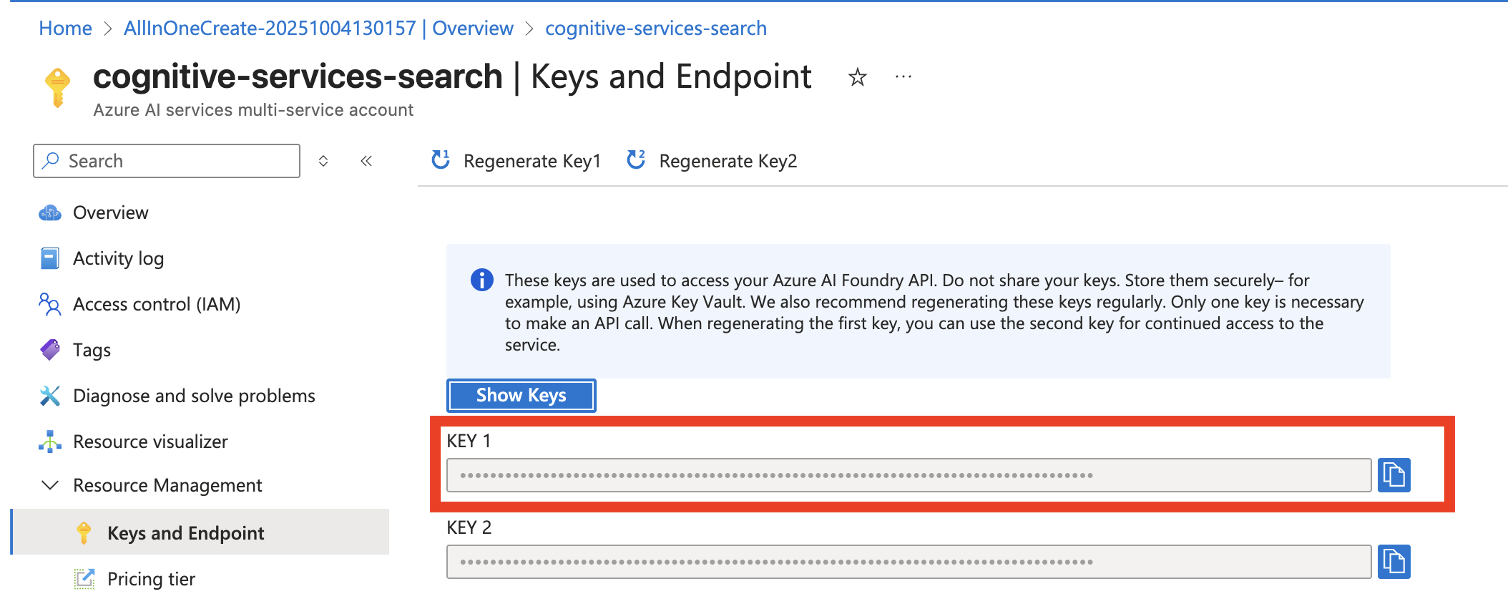This screenshot has width=1508, height=612.
Task: Click the sidebar Search field
Action: (x=175, y=161)
